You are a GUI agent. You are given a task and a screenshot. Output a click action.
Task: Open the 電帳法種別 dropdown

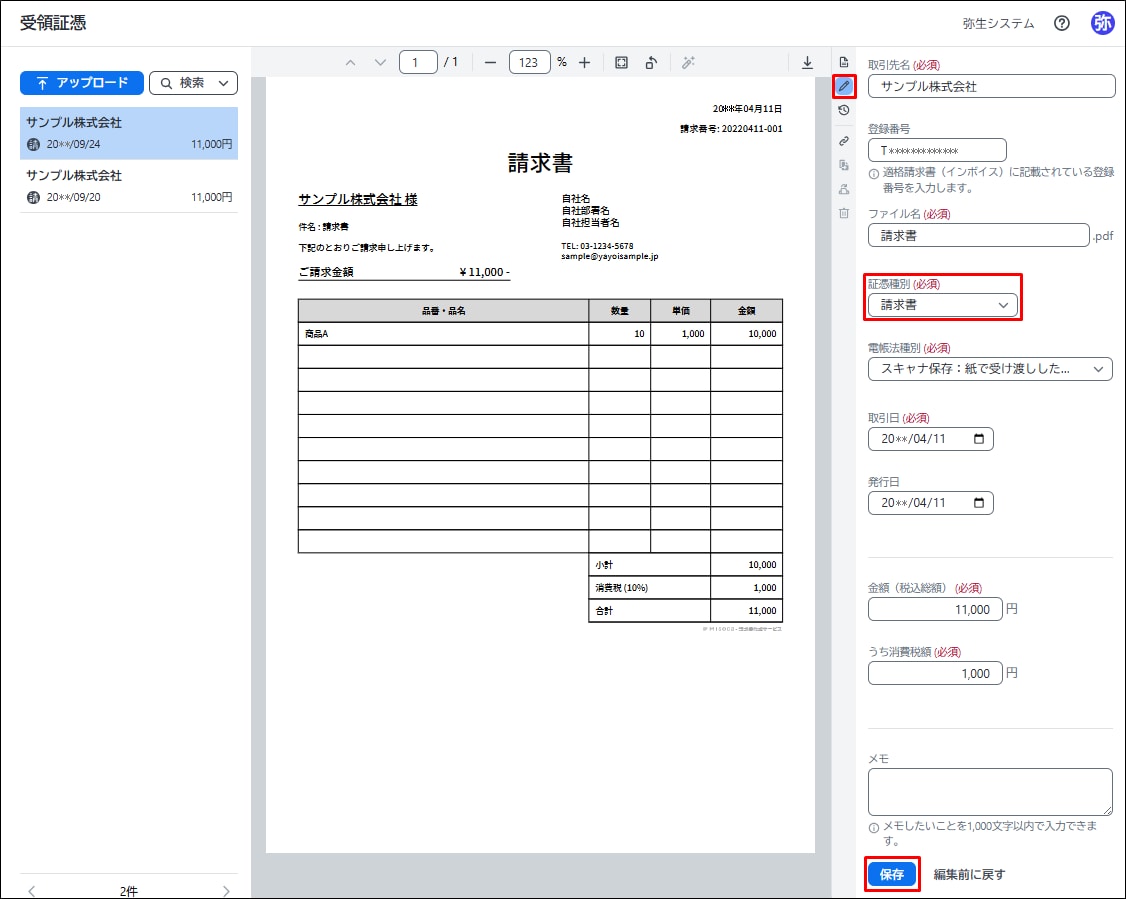pyautogui.click(x=990, y=369)
